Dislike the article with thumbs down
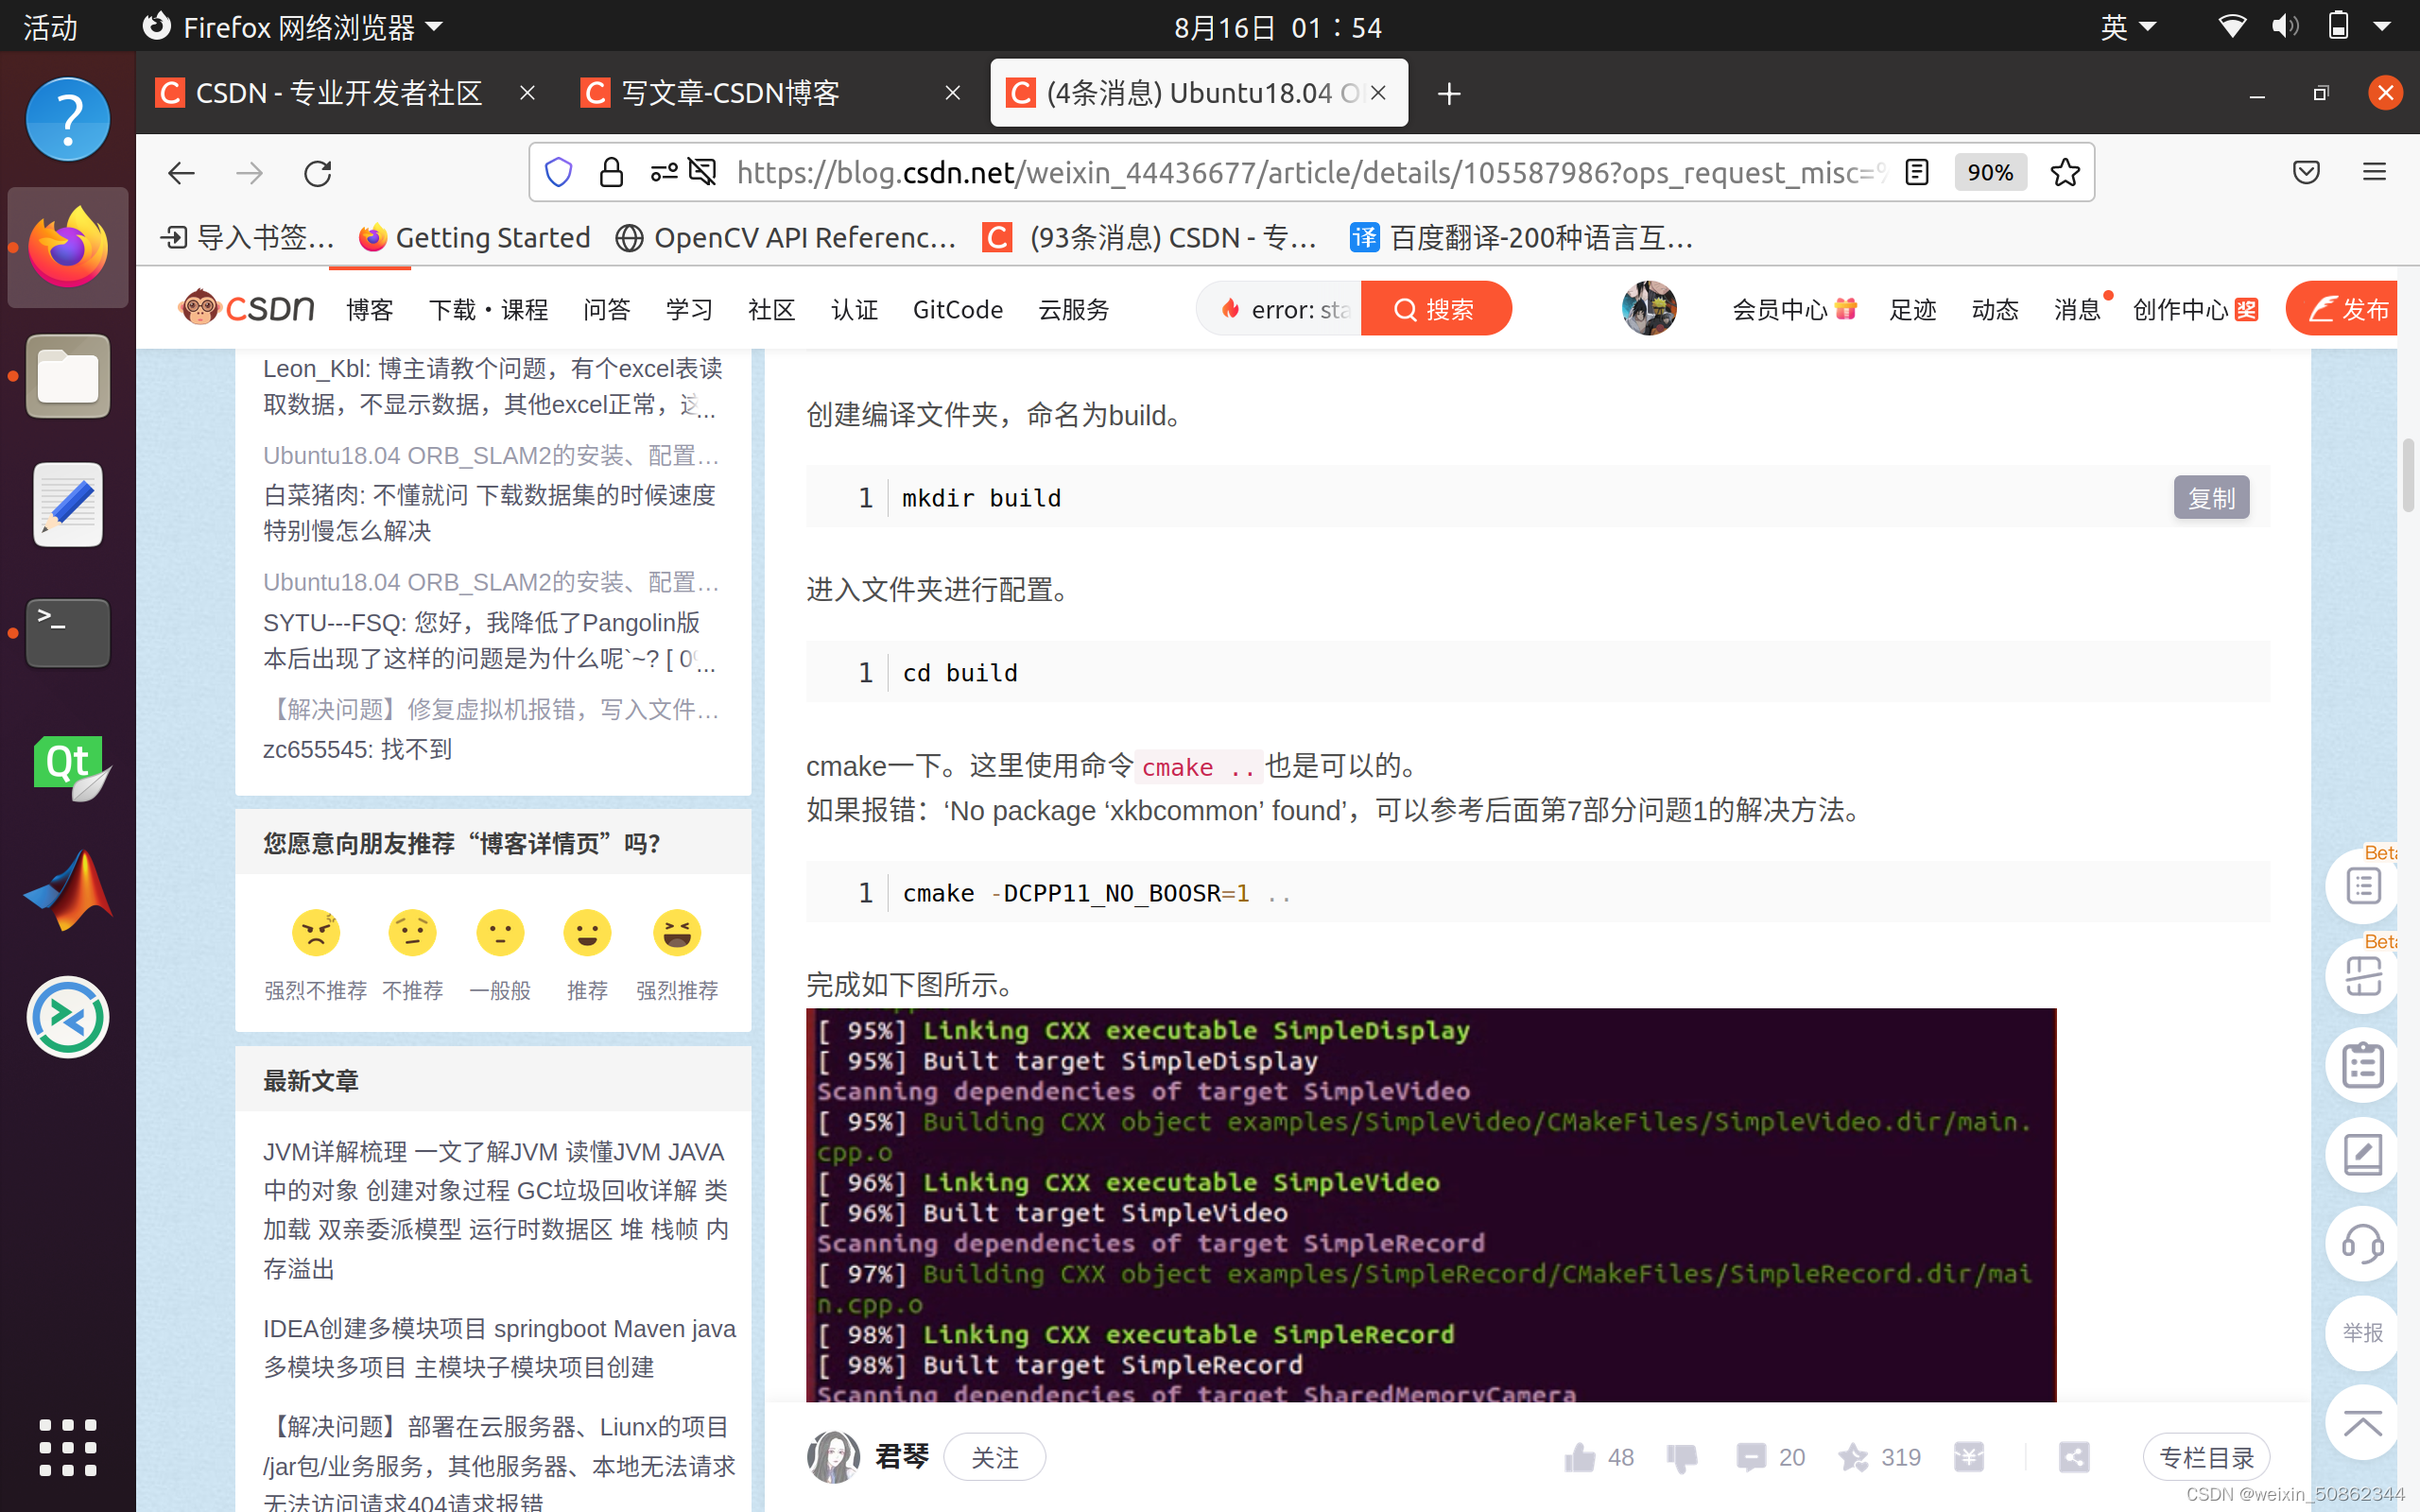Image resolution: width=2420 pixels, height=1512 pixels. [1682, 1457]
